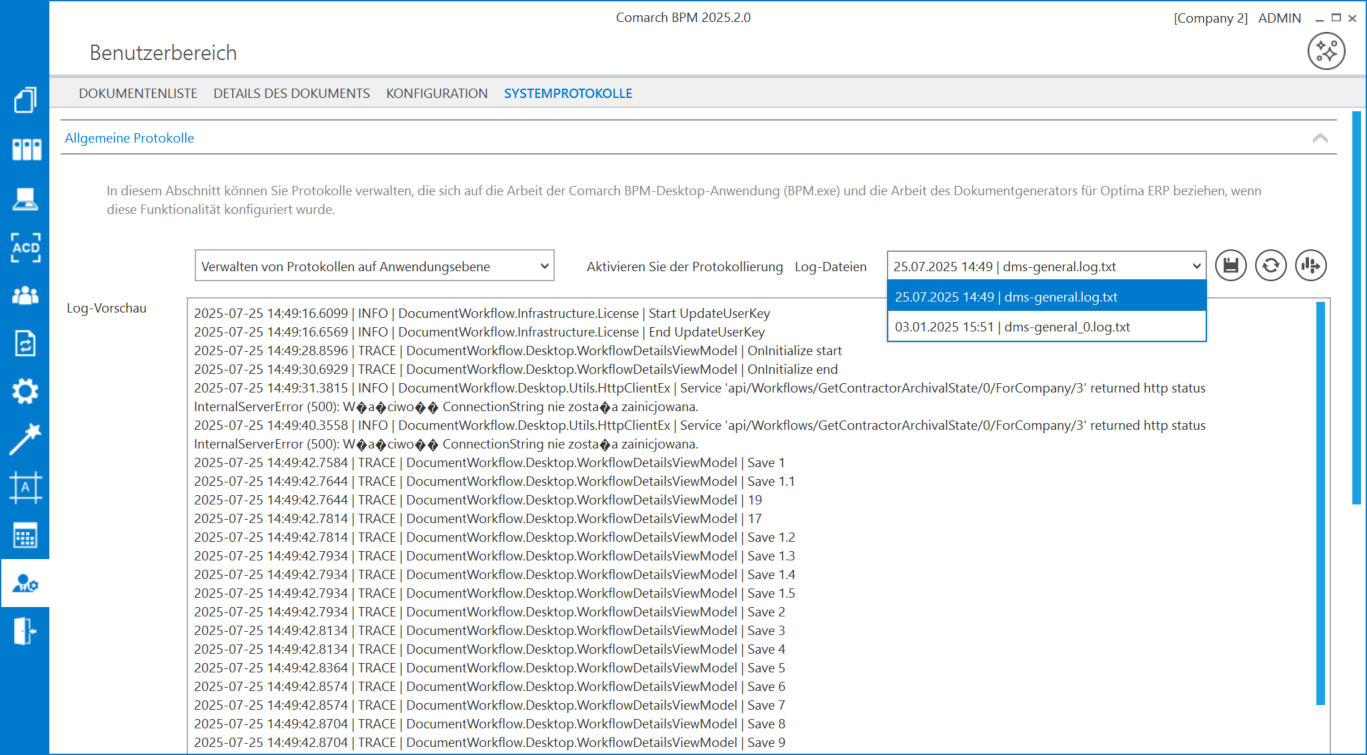Click the magic wand sidebar icon
This screenshot has height=755, width=1367.
click(x=25, y=439)
